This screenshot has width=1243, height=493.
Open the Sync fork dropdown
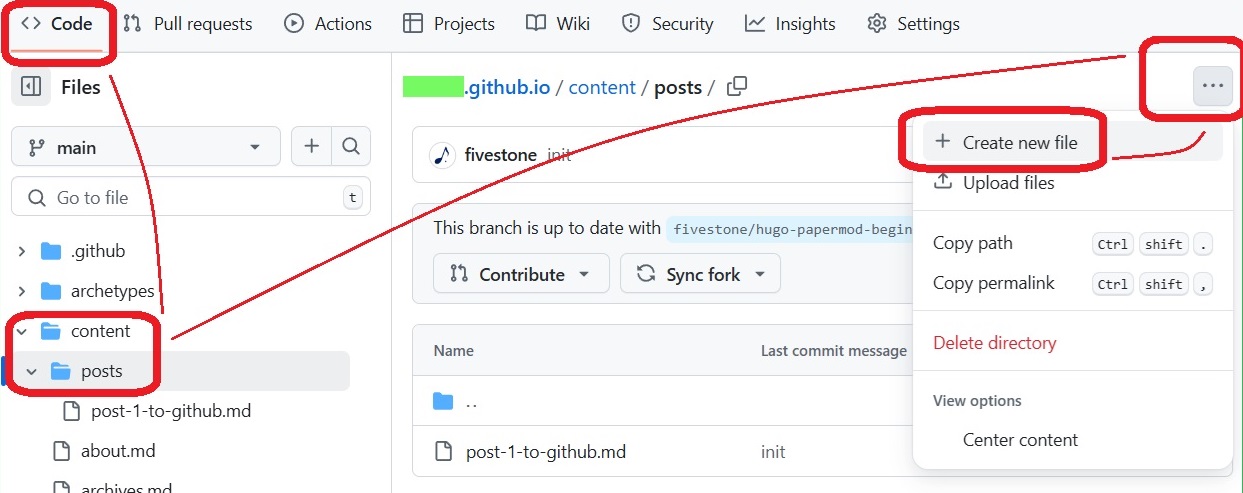tap(700, 274)
